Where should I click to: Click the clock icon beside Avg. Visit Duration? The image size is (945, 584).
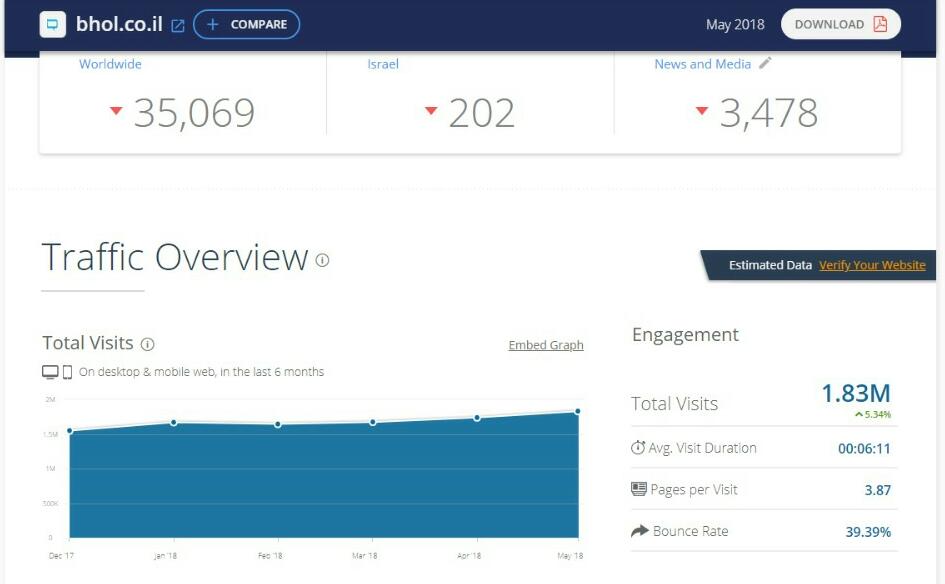(638, 448)
